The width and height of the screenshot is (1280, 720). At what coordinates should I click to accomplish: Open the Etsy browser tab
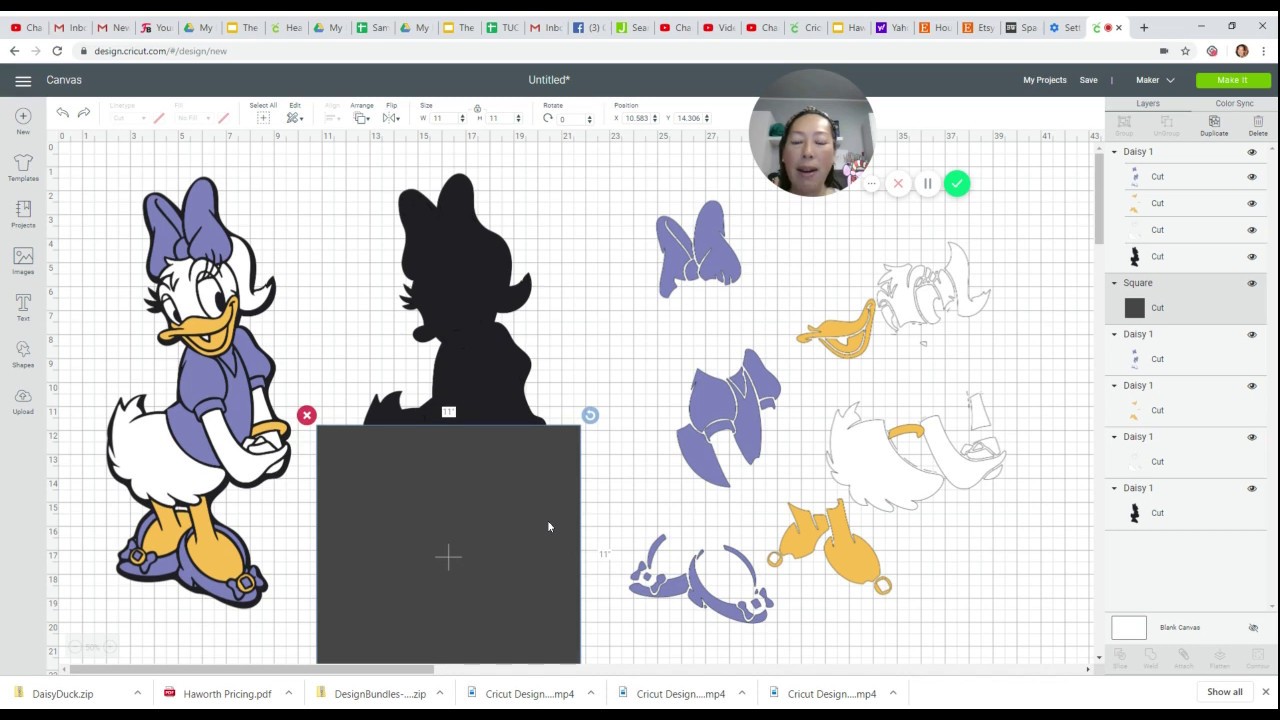point(979,28)
